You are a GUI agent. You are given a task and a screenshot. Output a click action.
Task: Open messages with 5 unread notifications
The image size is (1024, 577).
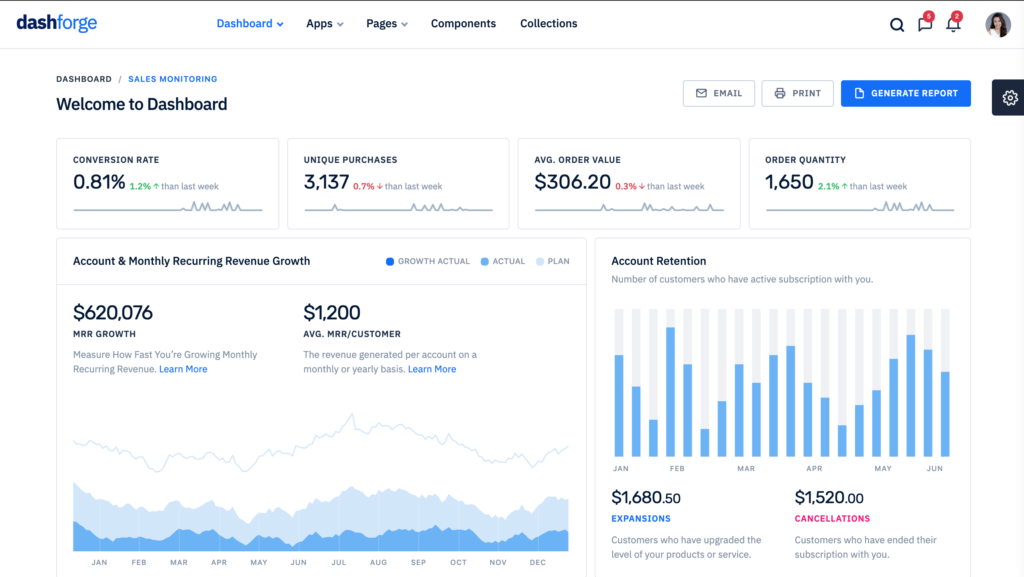pyautogui.click(x=925, y=25)
